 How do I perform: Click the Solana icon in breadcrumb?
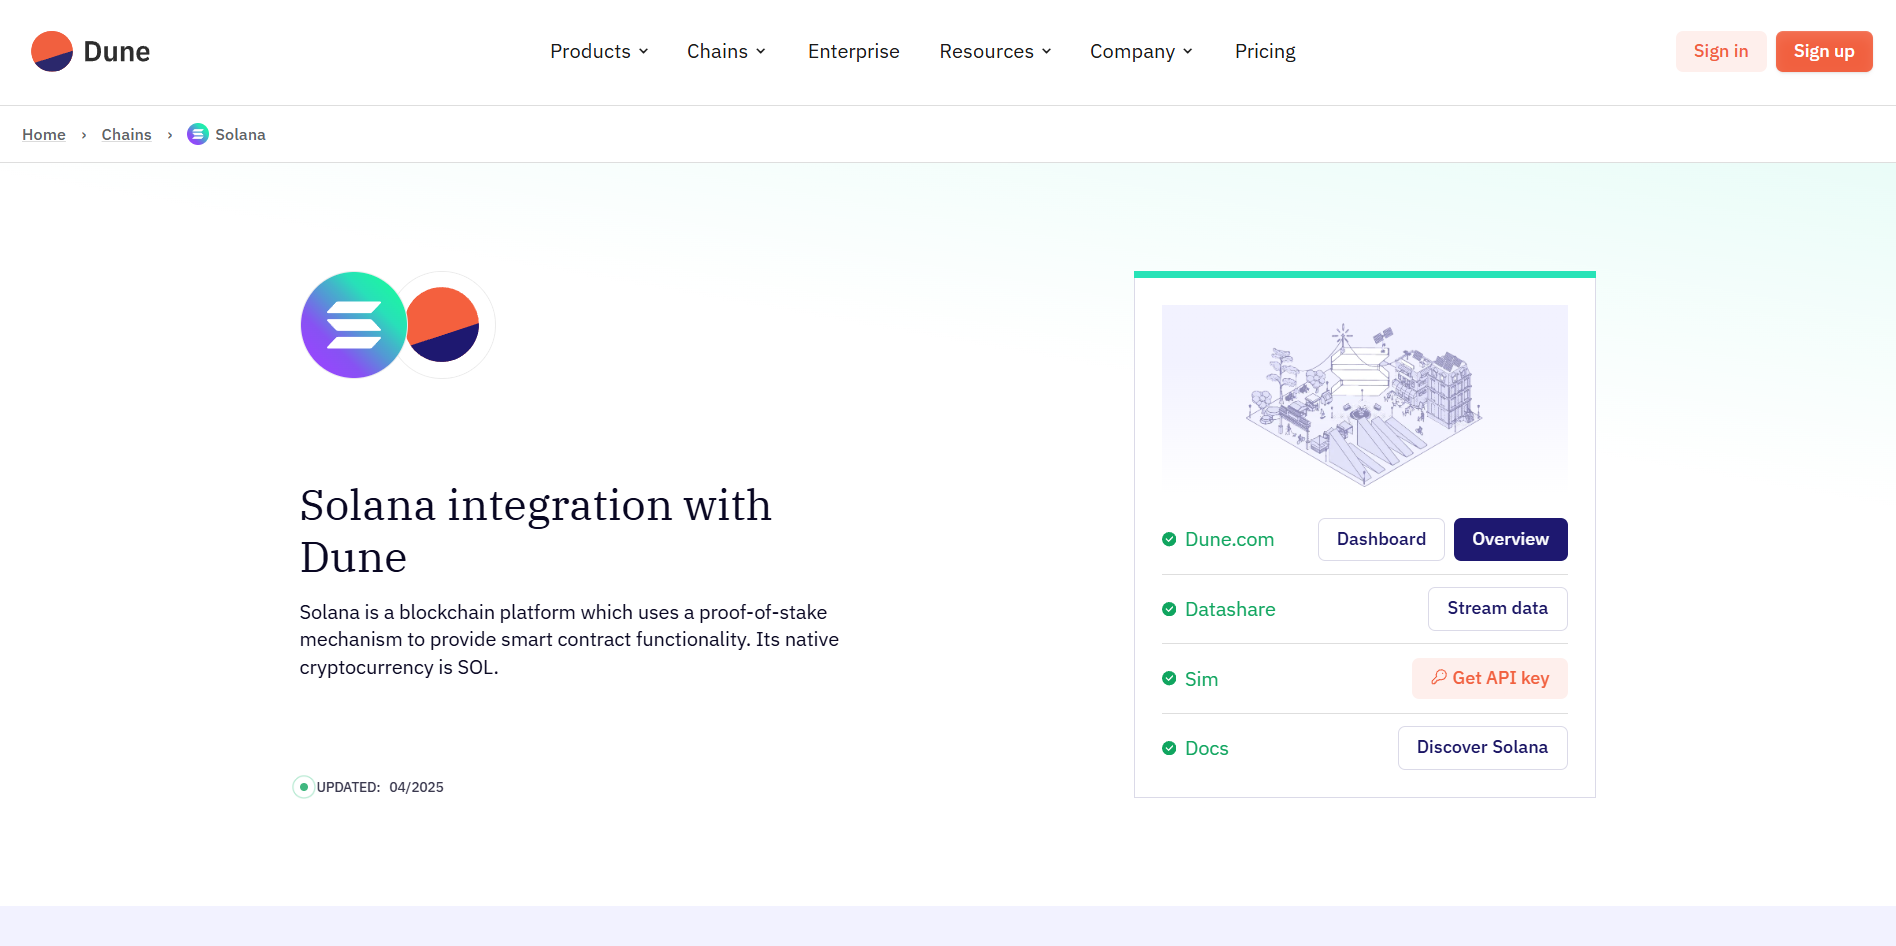click(198, 134)
